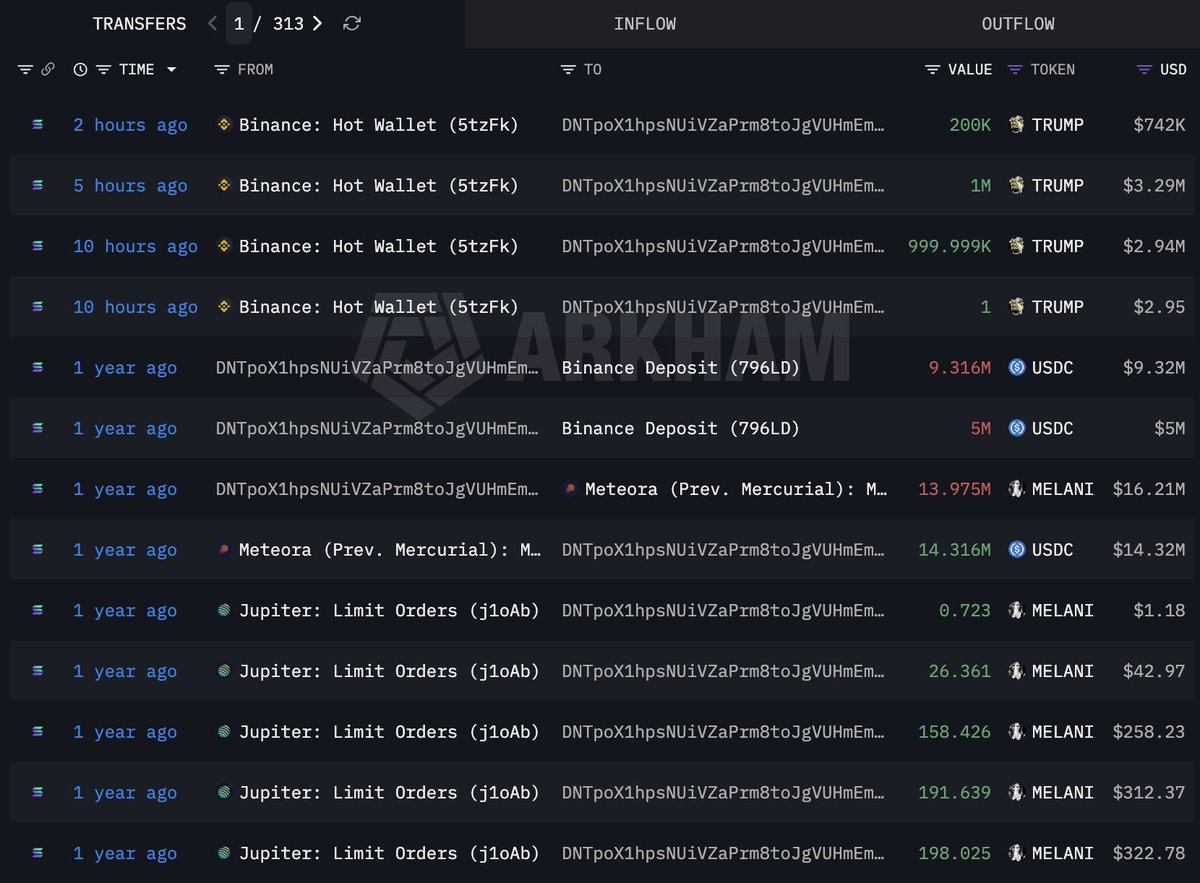Click USDC token icon in $9.32M row
The image size is (1200, 883).
pyautogui.click(x=1017, y=368)
